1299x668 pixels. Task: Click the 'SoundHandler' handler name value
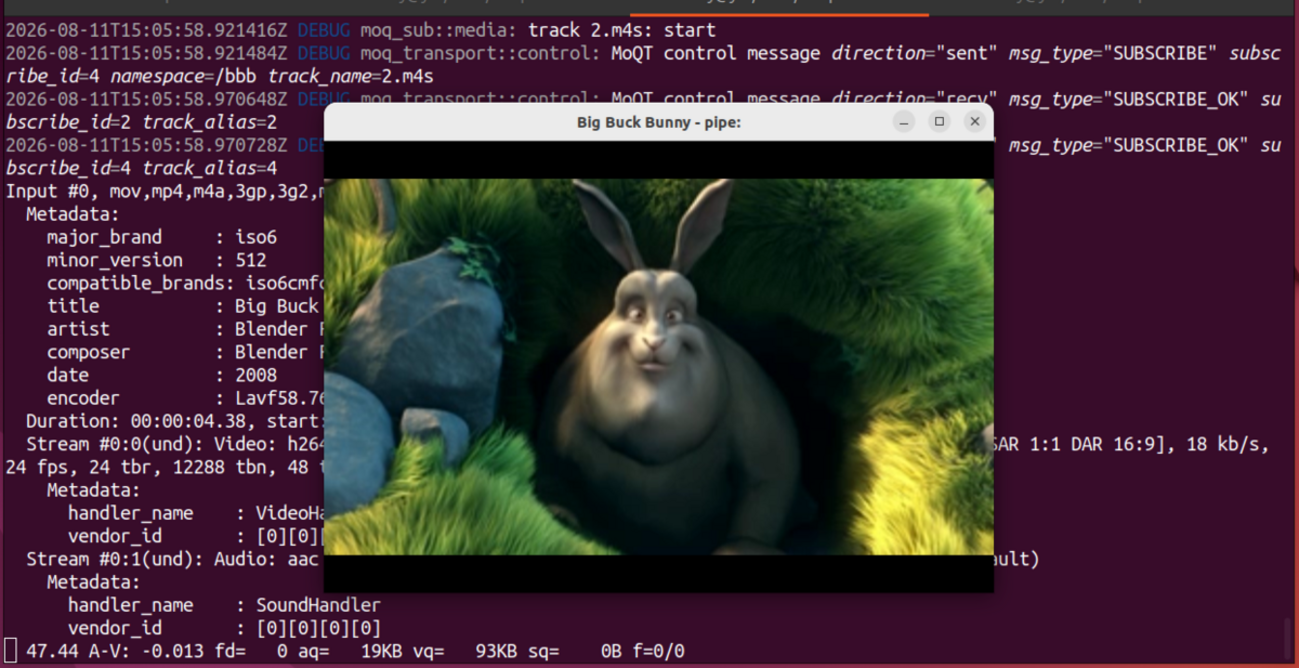point(318,605)
